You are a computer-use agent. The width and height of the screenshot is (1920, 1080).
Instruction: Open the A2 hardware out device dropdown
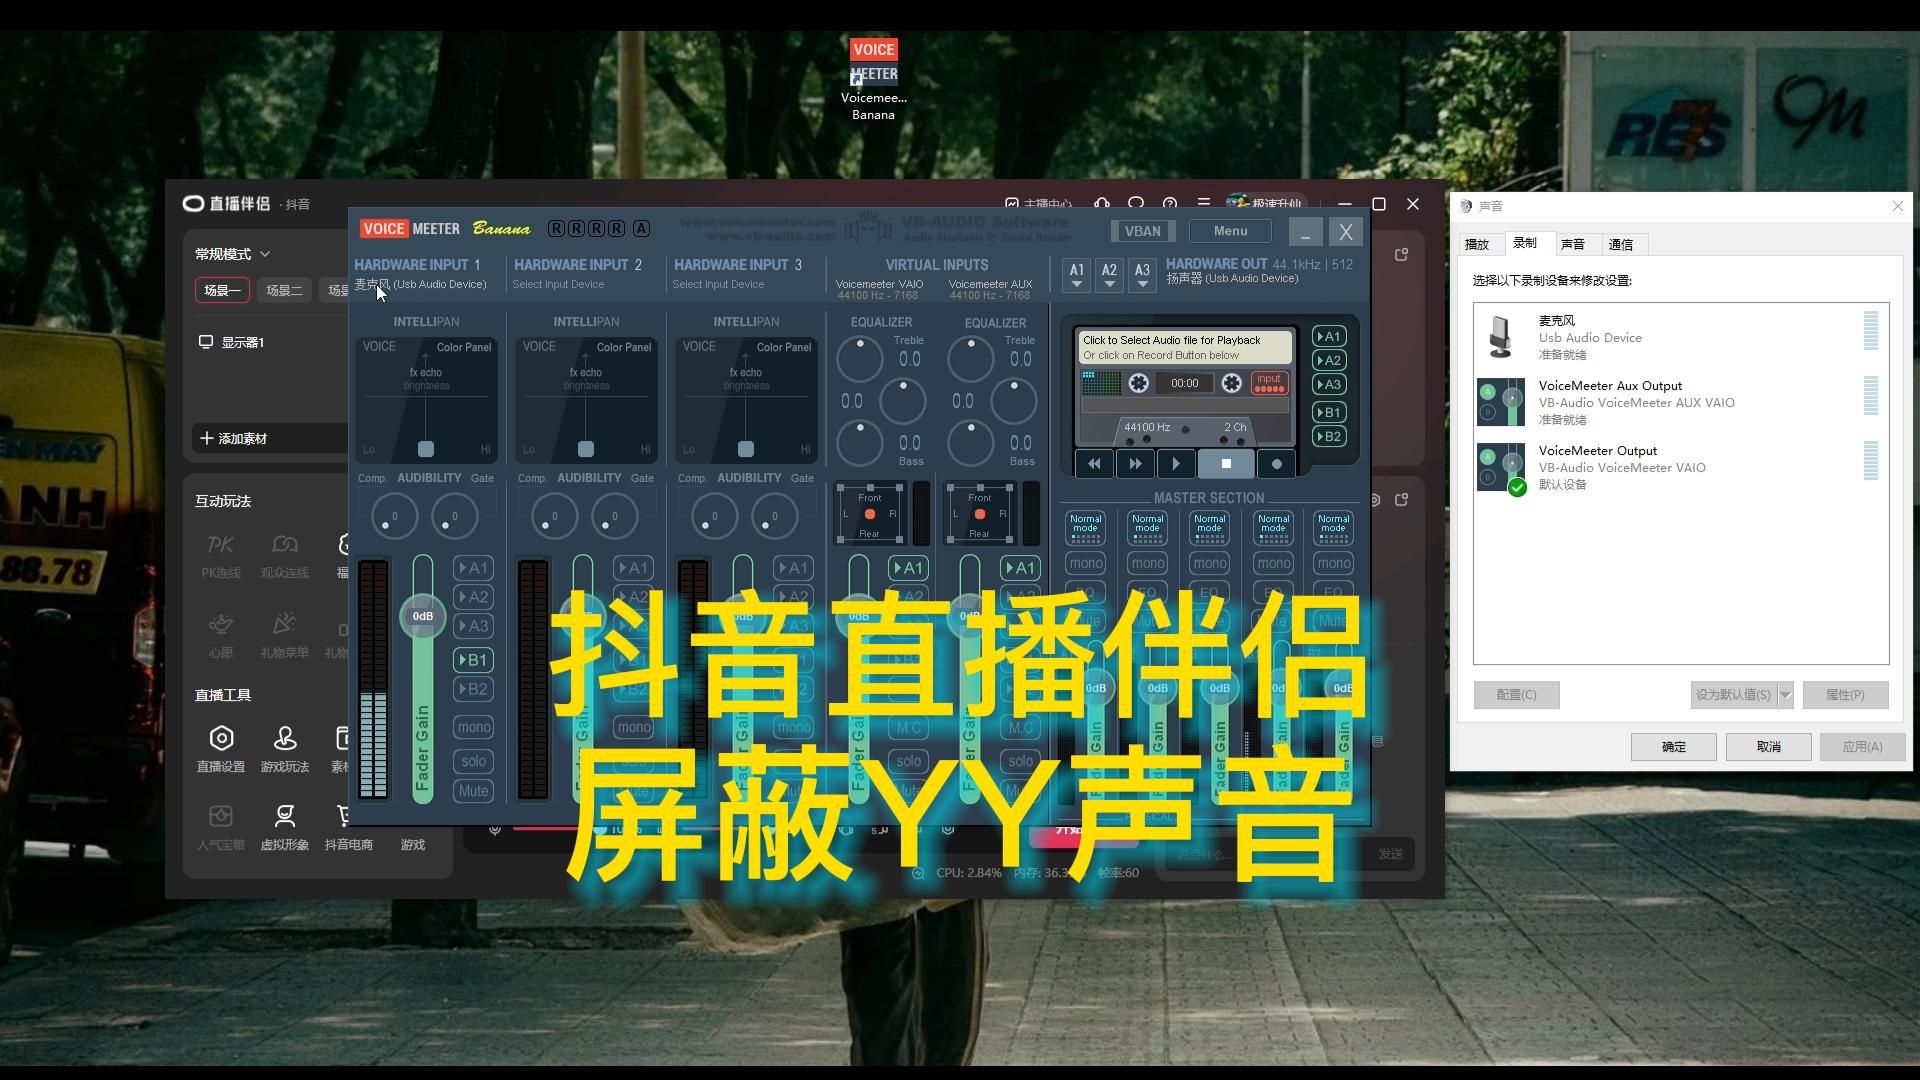[x=1109, y=275]
